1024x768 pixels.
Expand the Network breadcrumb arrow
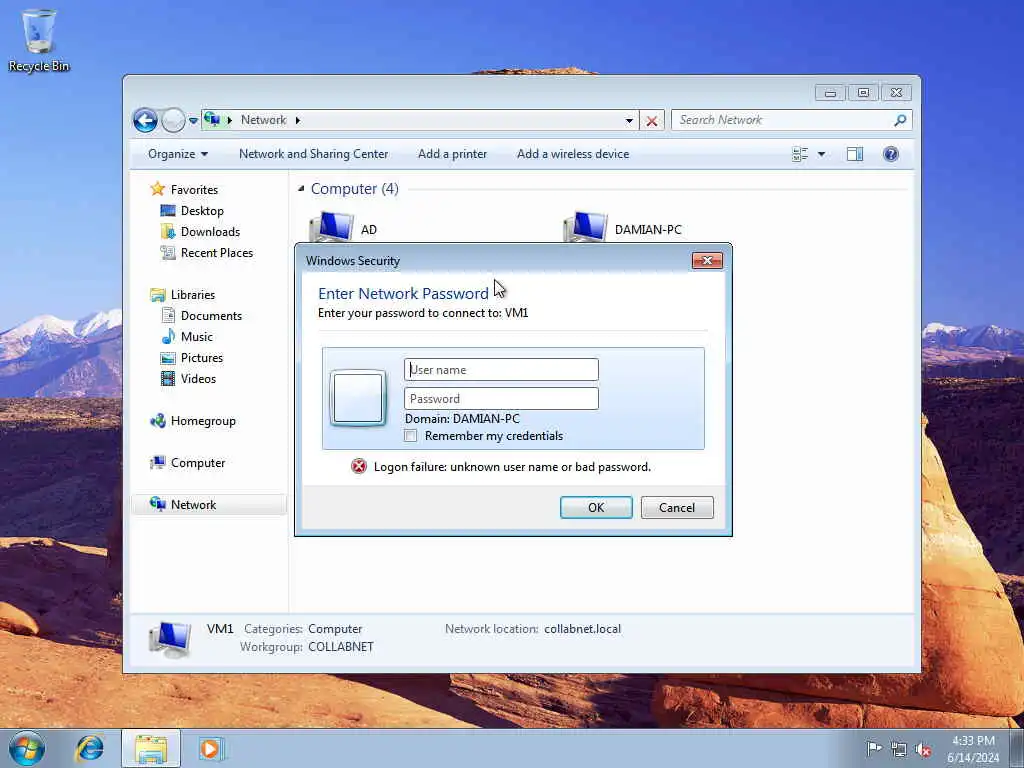click(298, 120)
